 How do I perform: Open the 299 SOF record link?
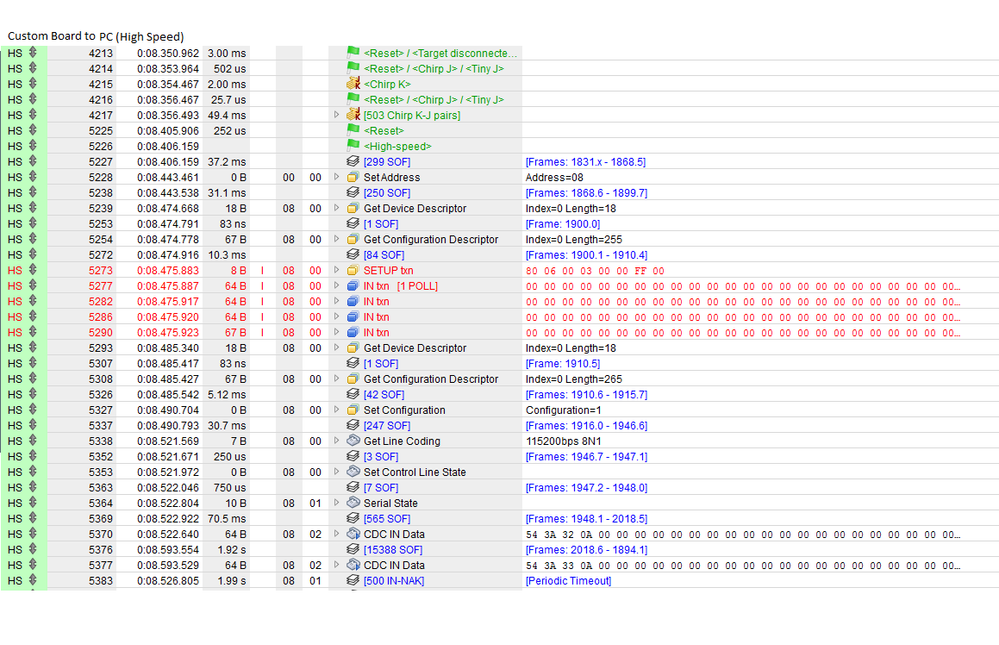(x=387, y=162)
